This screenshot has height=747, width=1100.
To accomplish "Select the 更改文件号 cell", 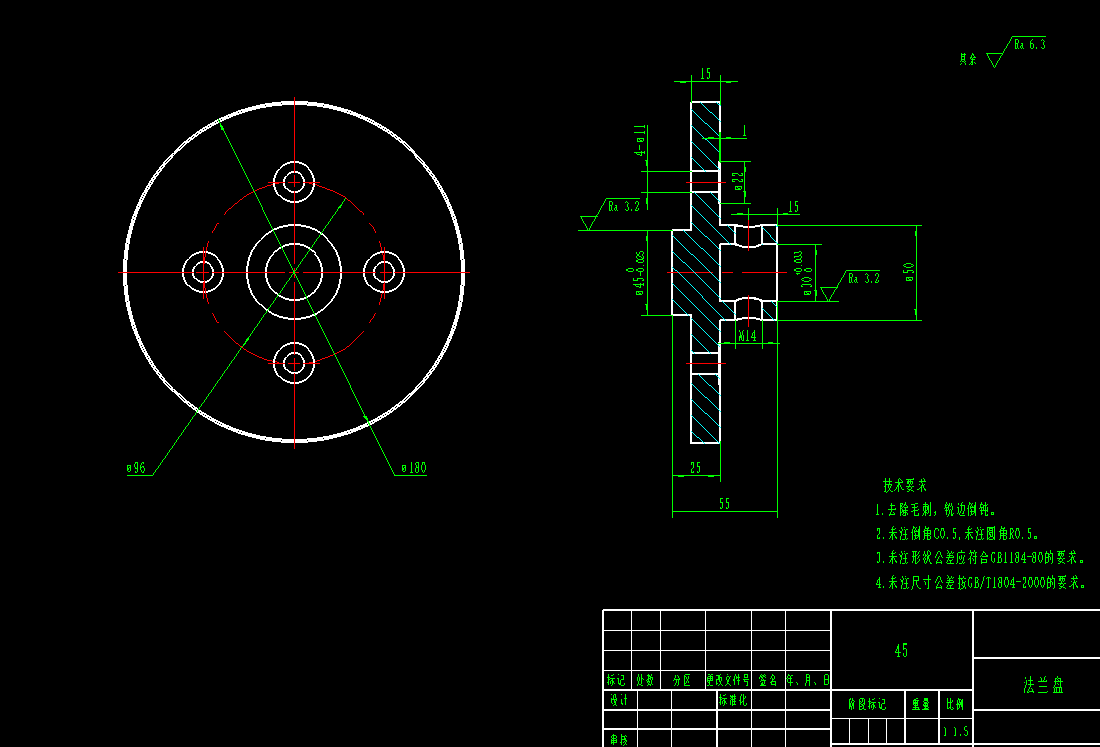I will [728, 680].
